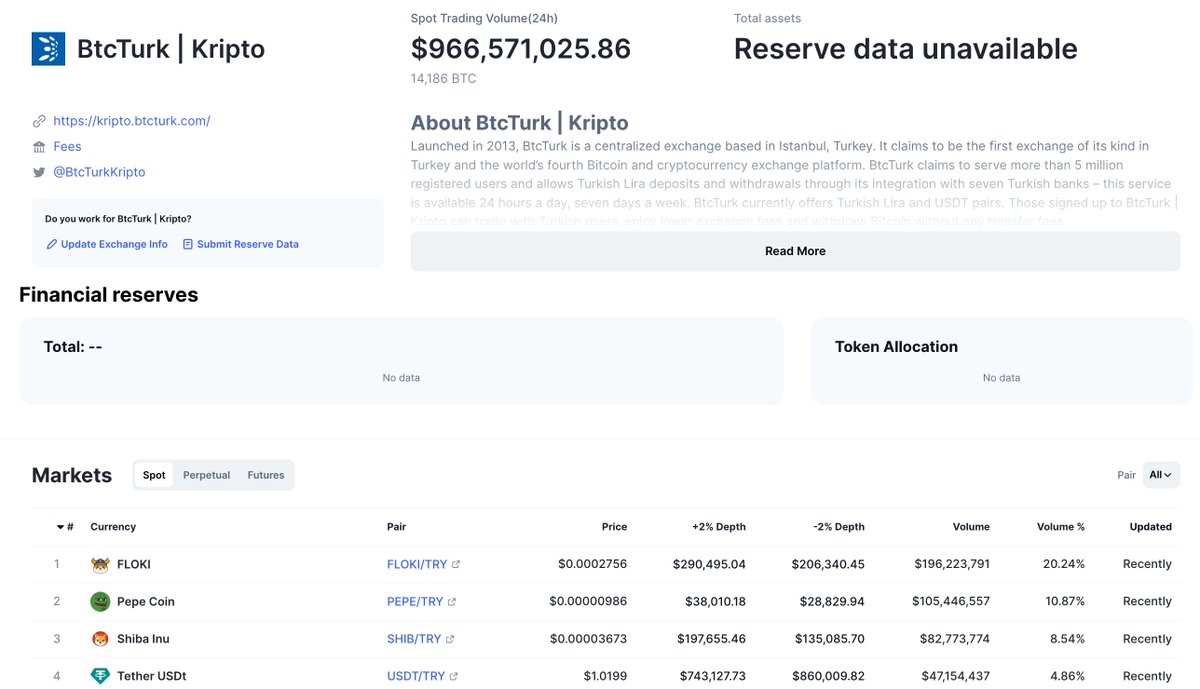Open the Pair filter All dropdown
Viewport: 1200px width, 689px height.
tap(1160, 475)
